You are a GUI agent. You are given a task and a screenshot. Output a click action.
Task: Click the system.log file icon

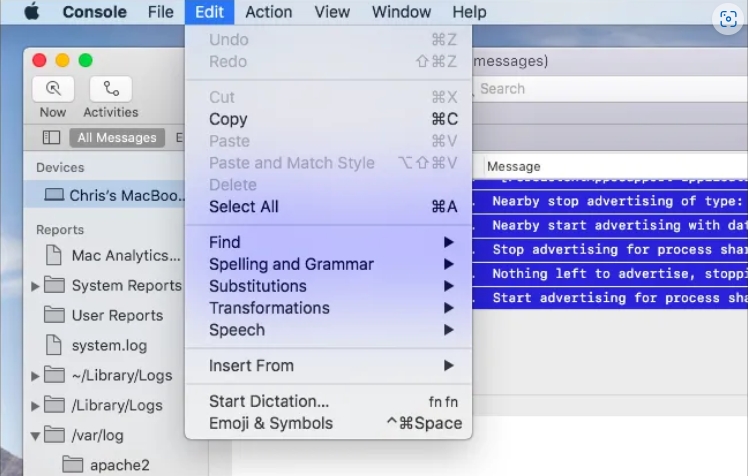pyautogui.click(x=53, y=345)
